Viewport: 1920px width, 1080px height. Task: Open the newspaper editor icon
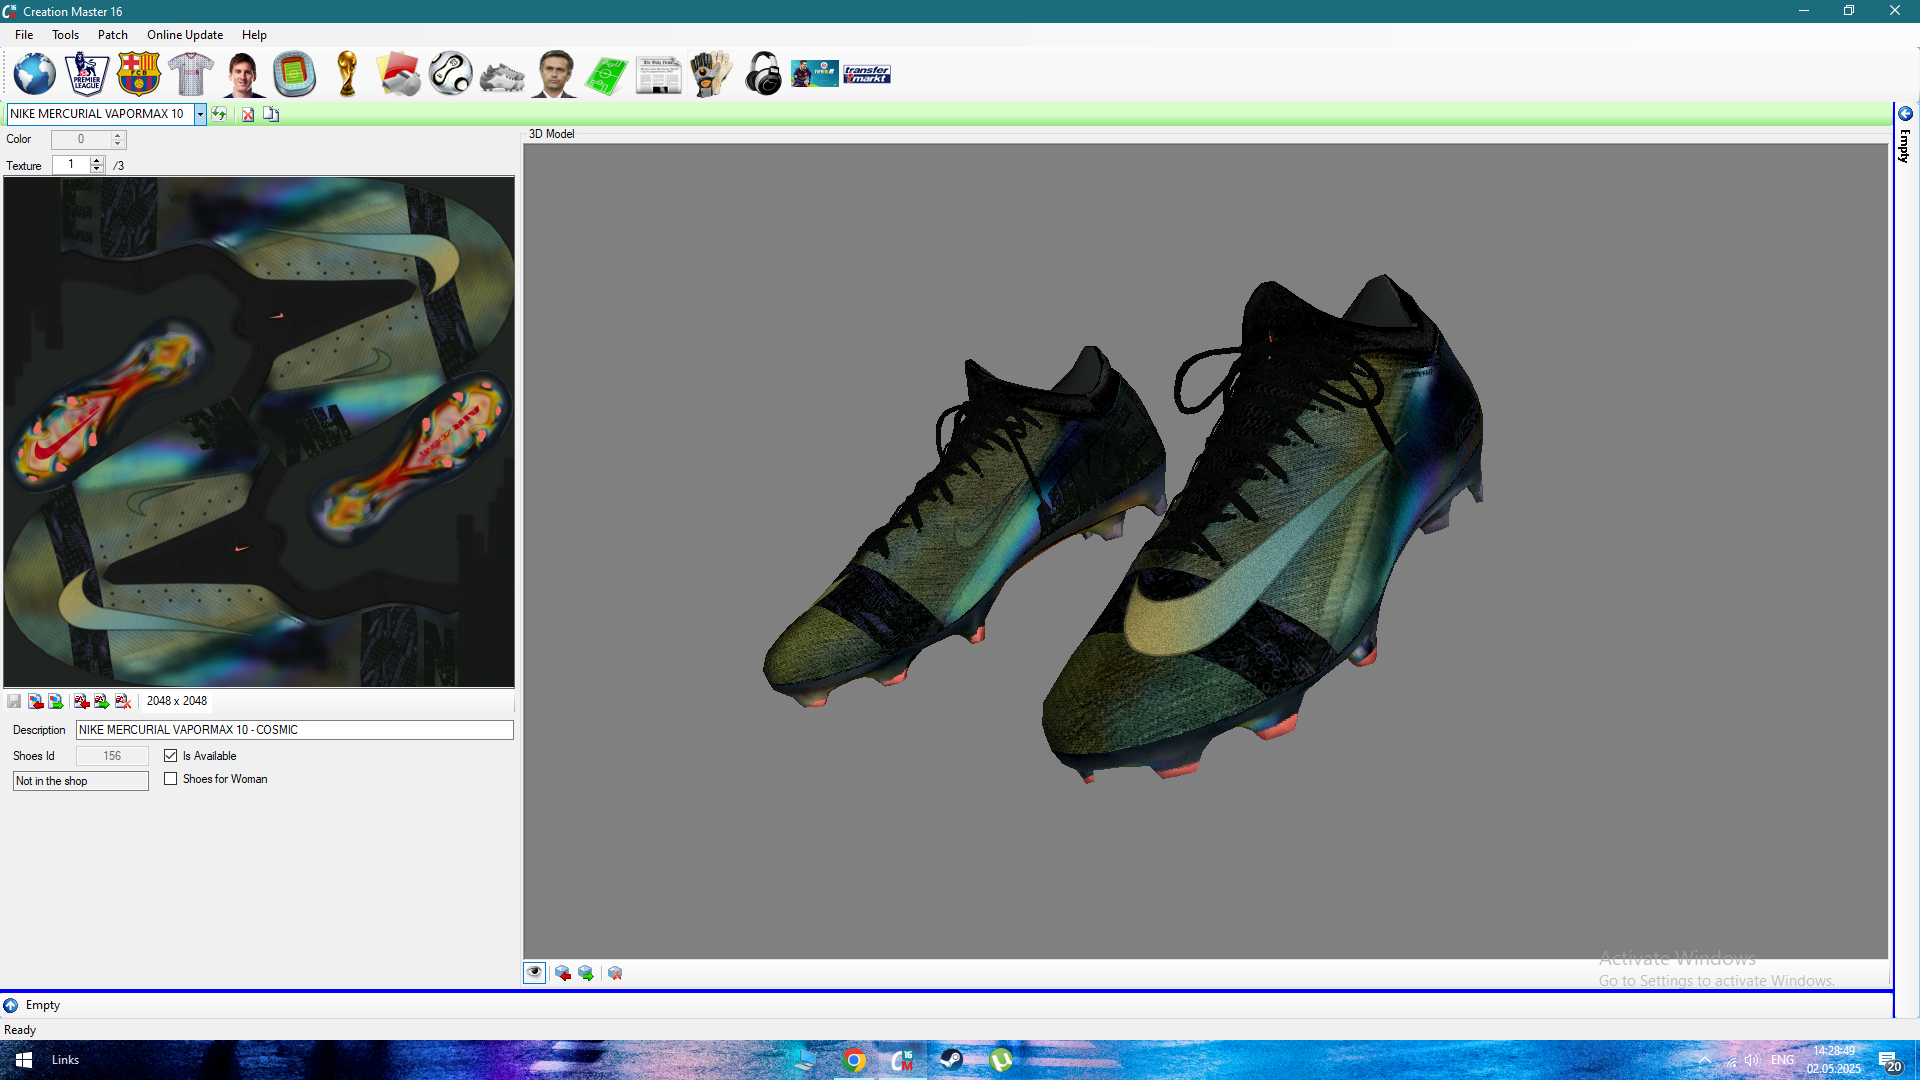(x=658, y=76)
